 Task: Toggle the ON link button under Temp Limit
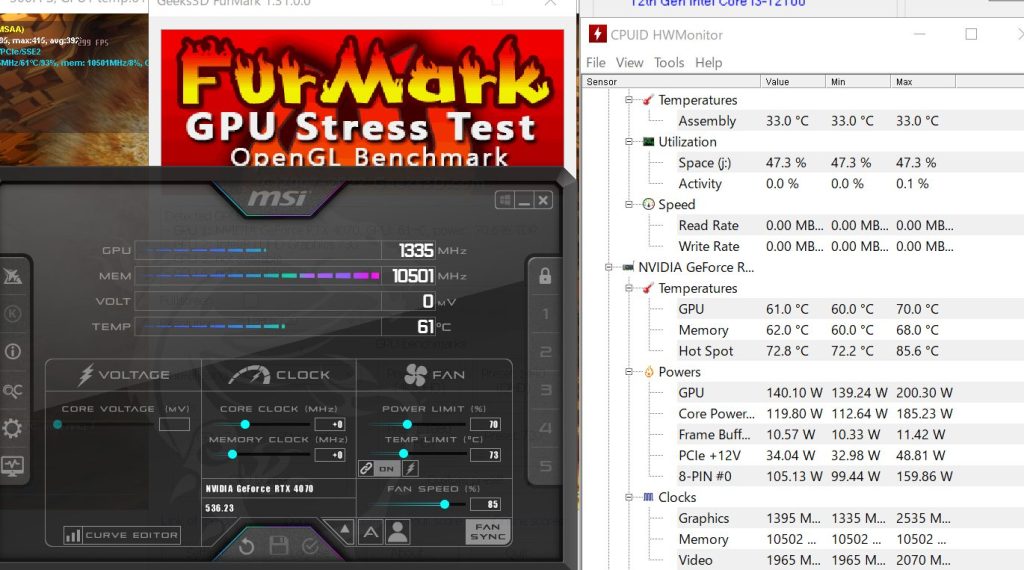click(387, 468)
